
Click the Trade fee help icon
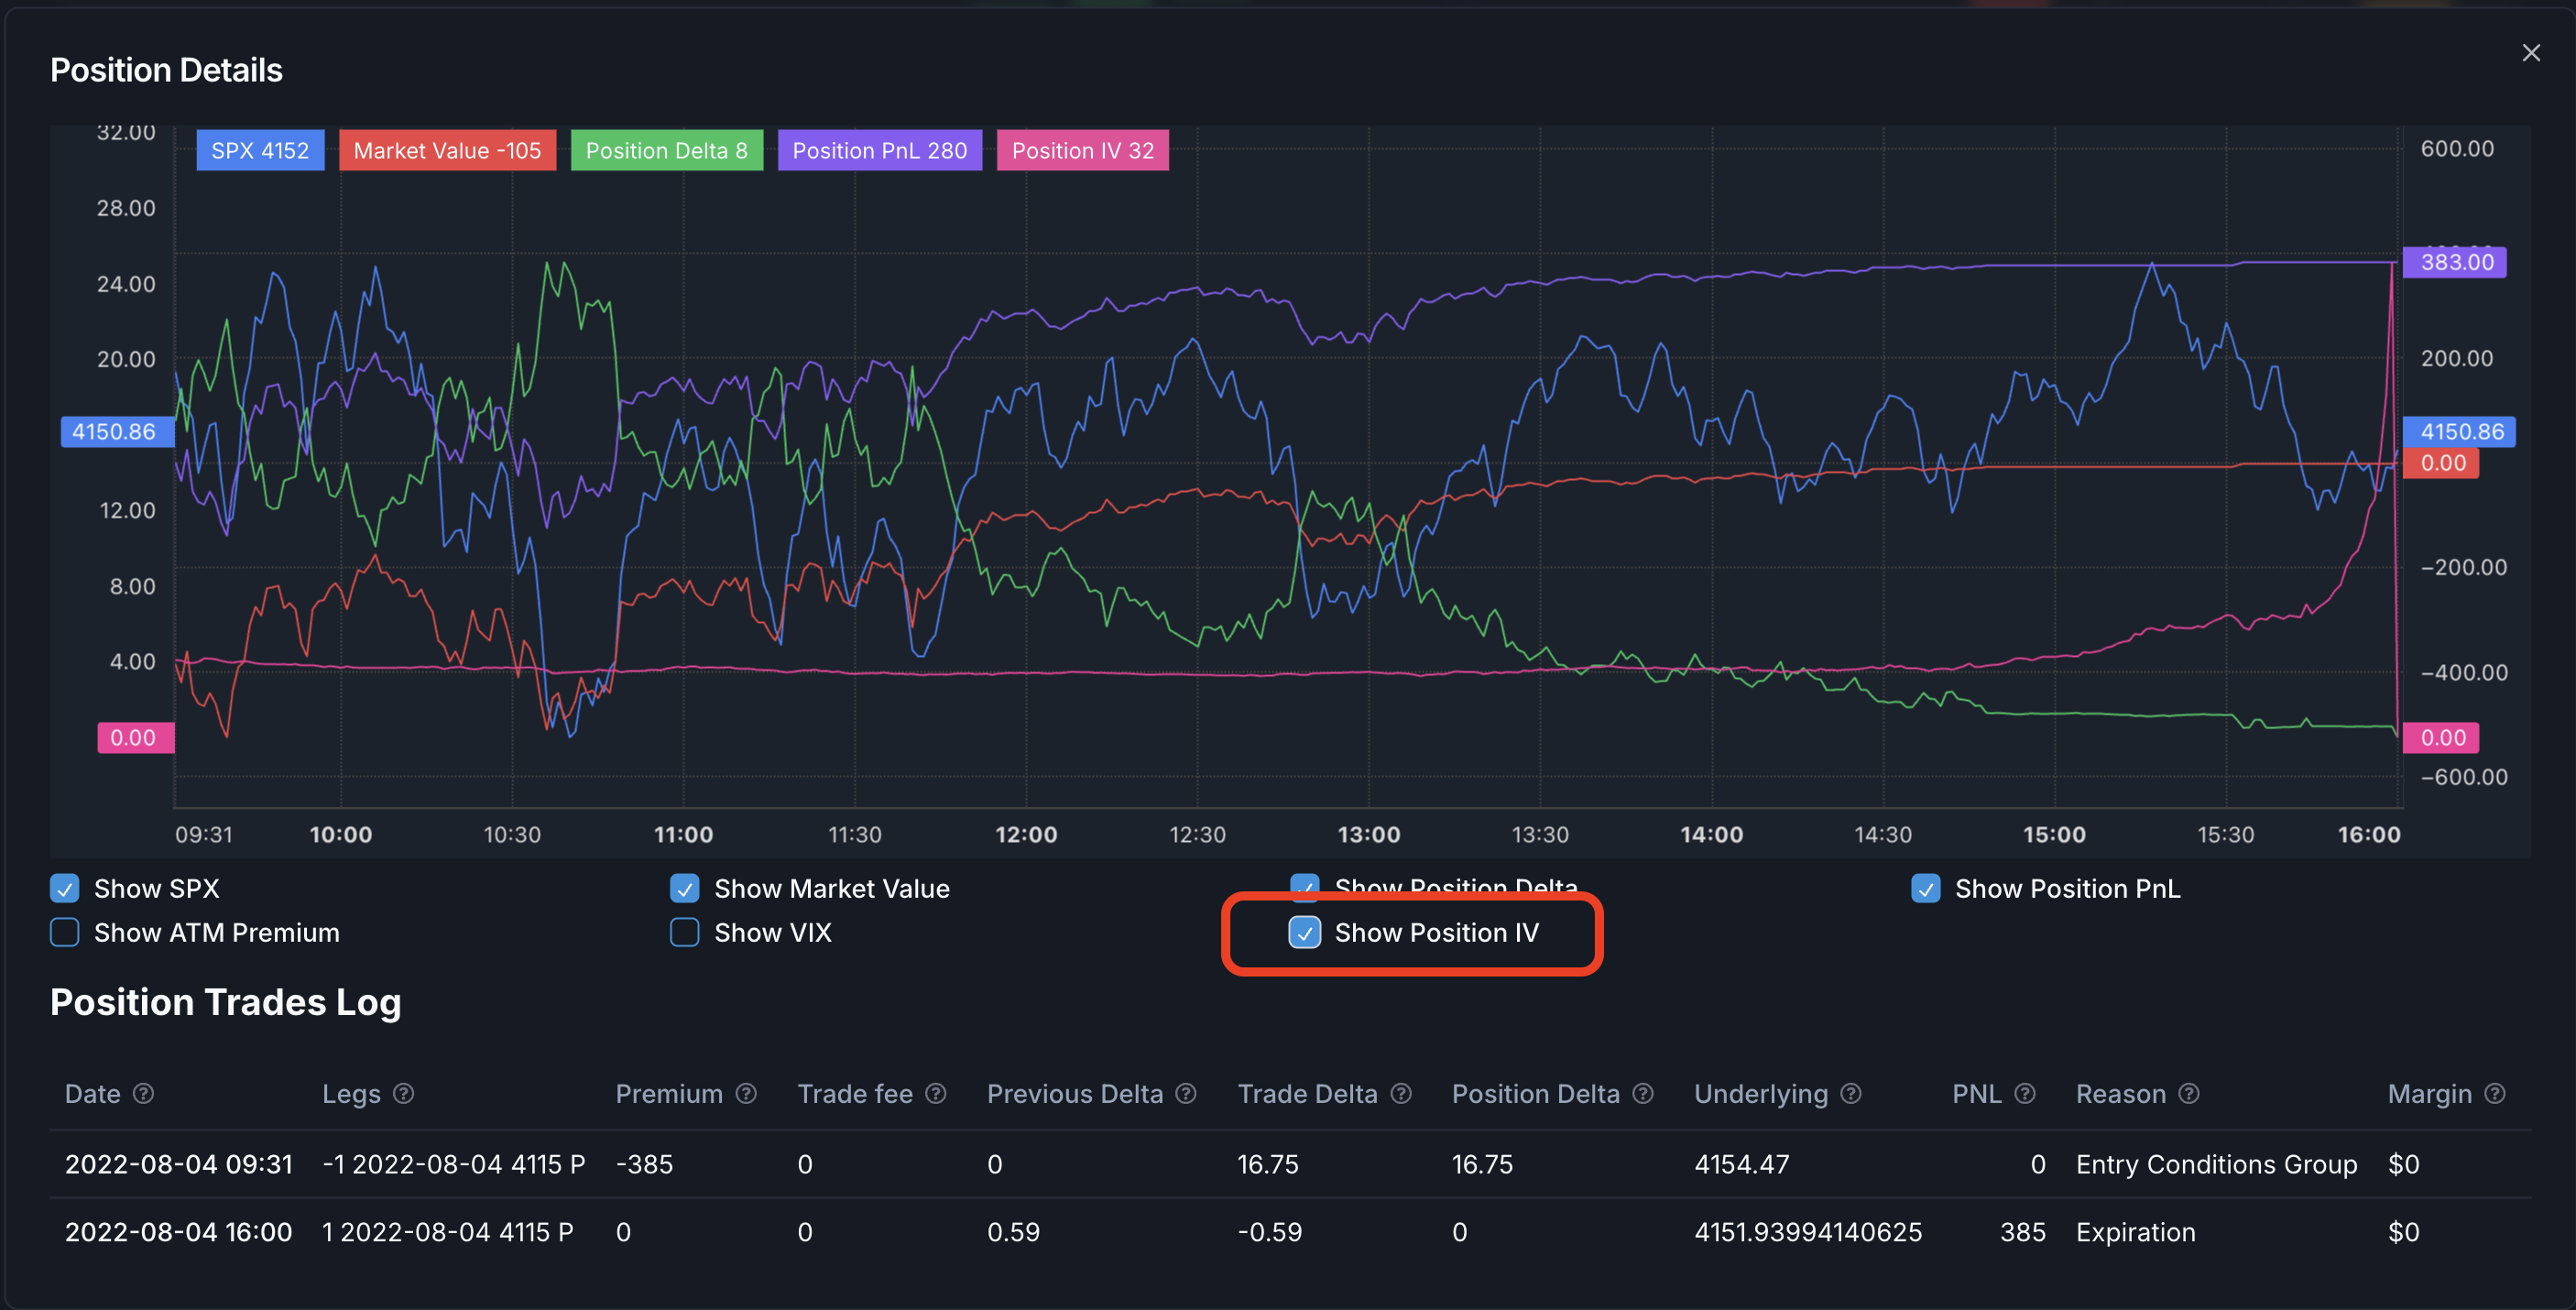(935, 1093)
